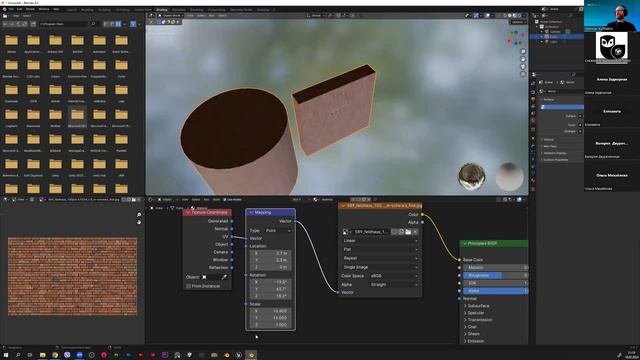The height and width of the screenshot is (360, 640).
Task: Switch to the Geometry Nodes workspace tab
Action: pos(241,9)
